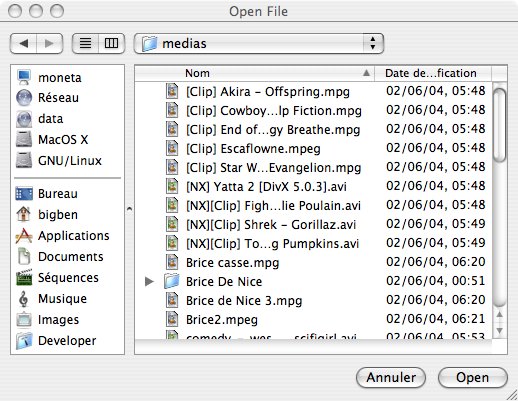The width and height of the screenshot is (518, 401).
Task: Select the [Clip] Escaflowne.mpeg file
Action: coord(313,148)
